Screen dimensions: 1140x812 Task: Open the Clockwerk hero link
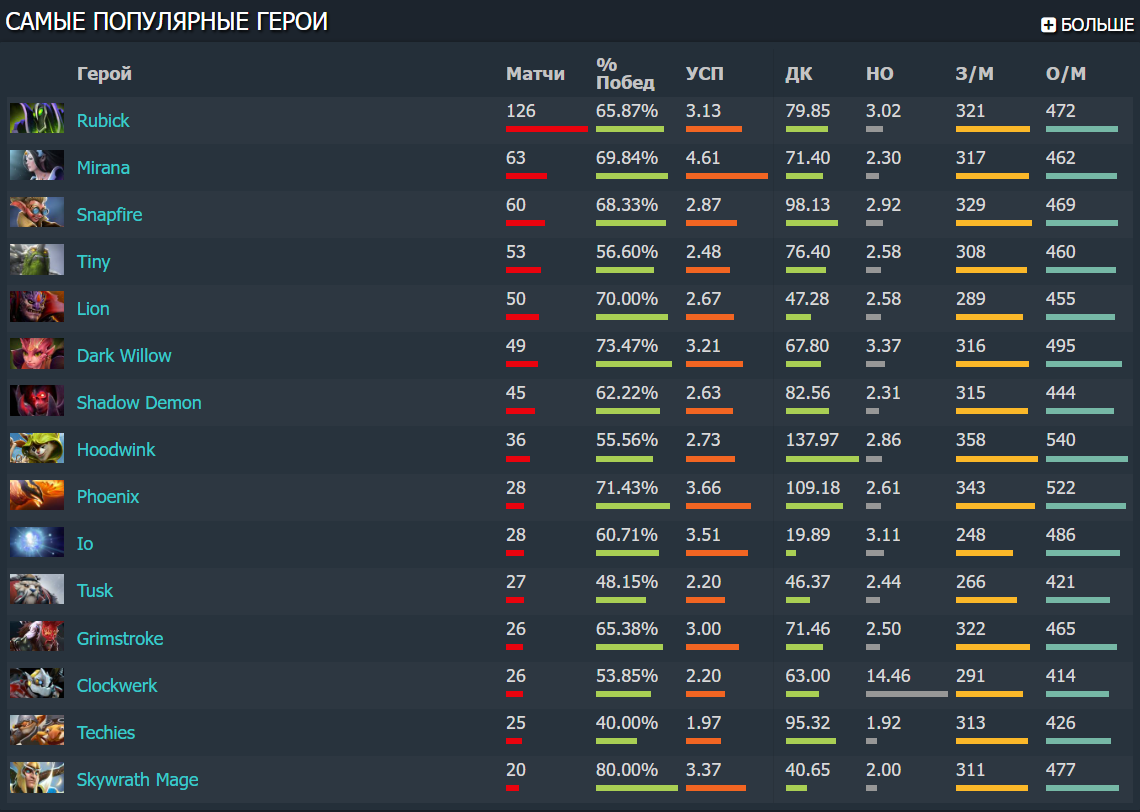[117, 686]
